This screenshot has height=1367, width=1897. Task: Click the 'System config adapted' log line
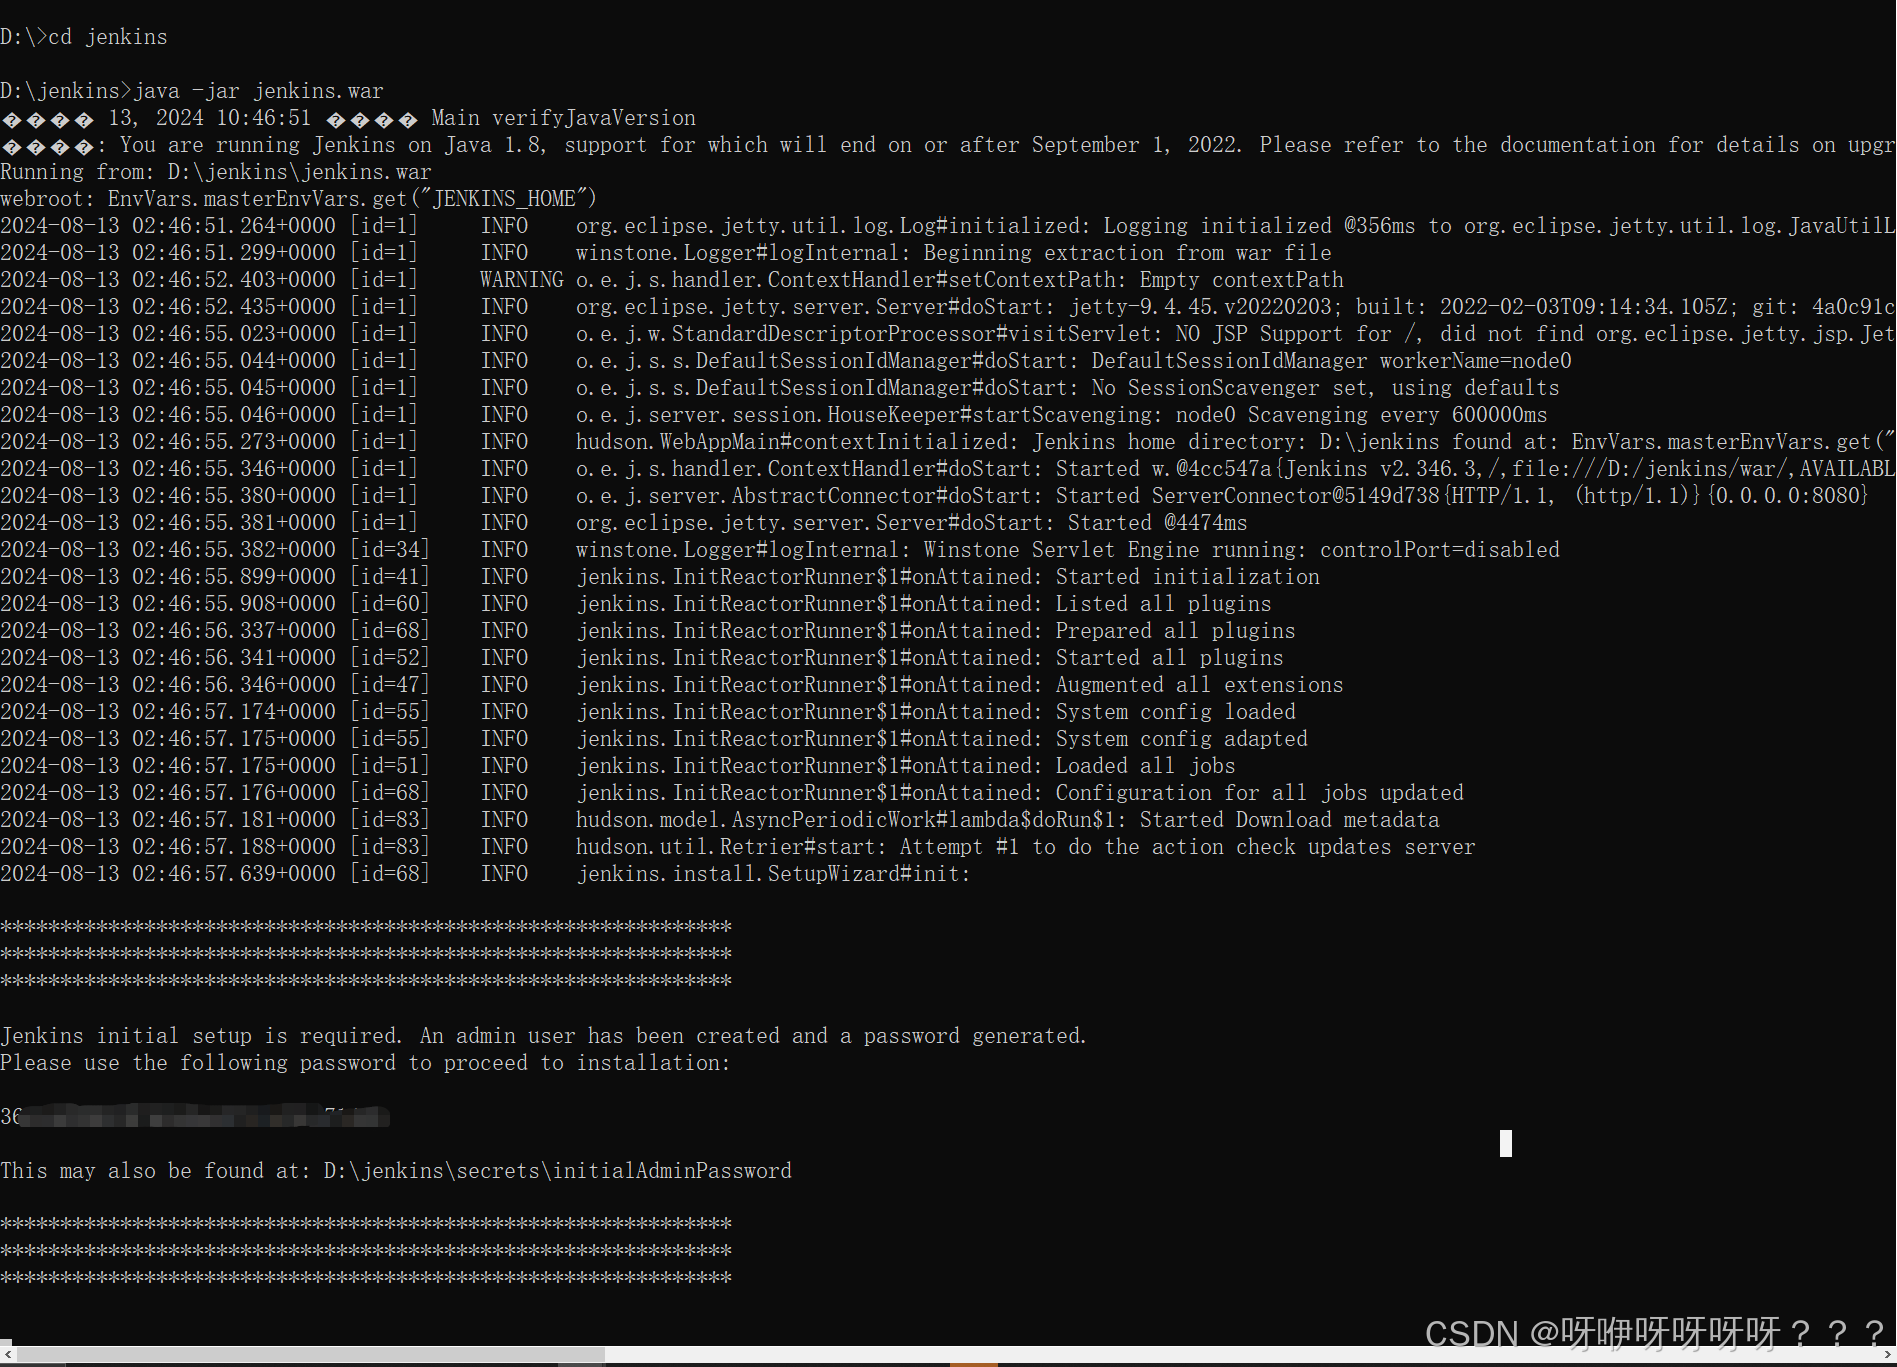click(x=654, y=738)
